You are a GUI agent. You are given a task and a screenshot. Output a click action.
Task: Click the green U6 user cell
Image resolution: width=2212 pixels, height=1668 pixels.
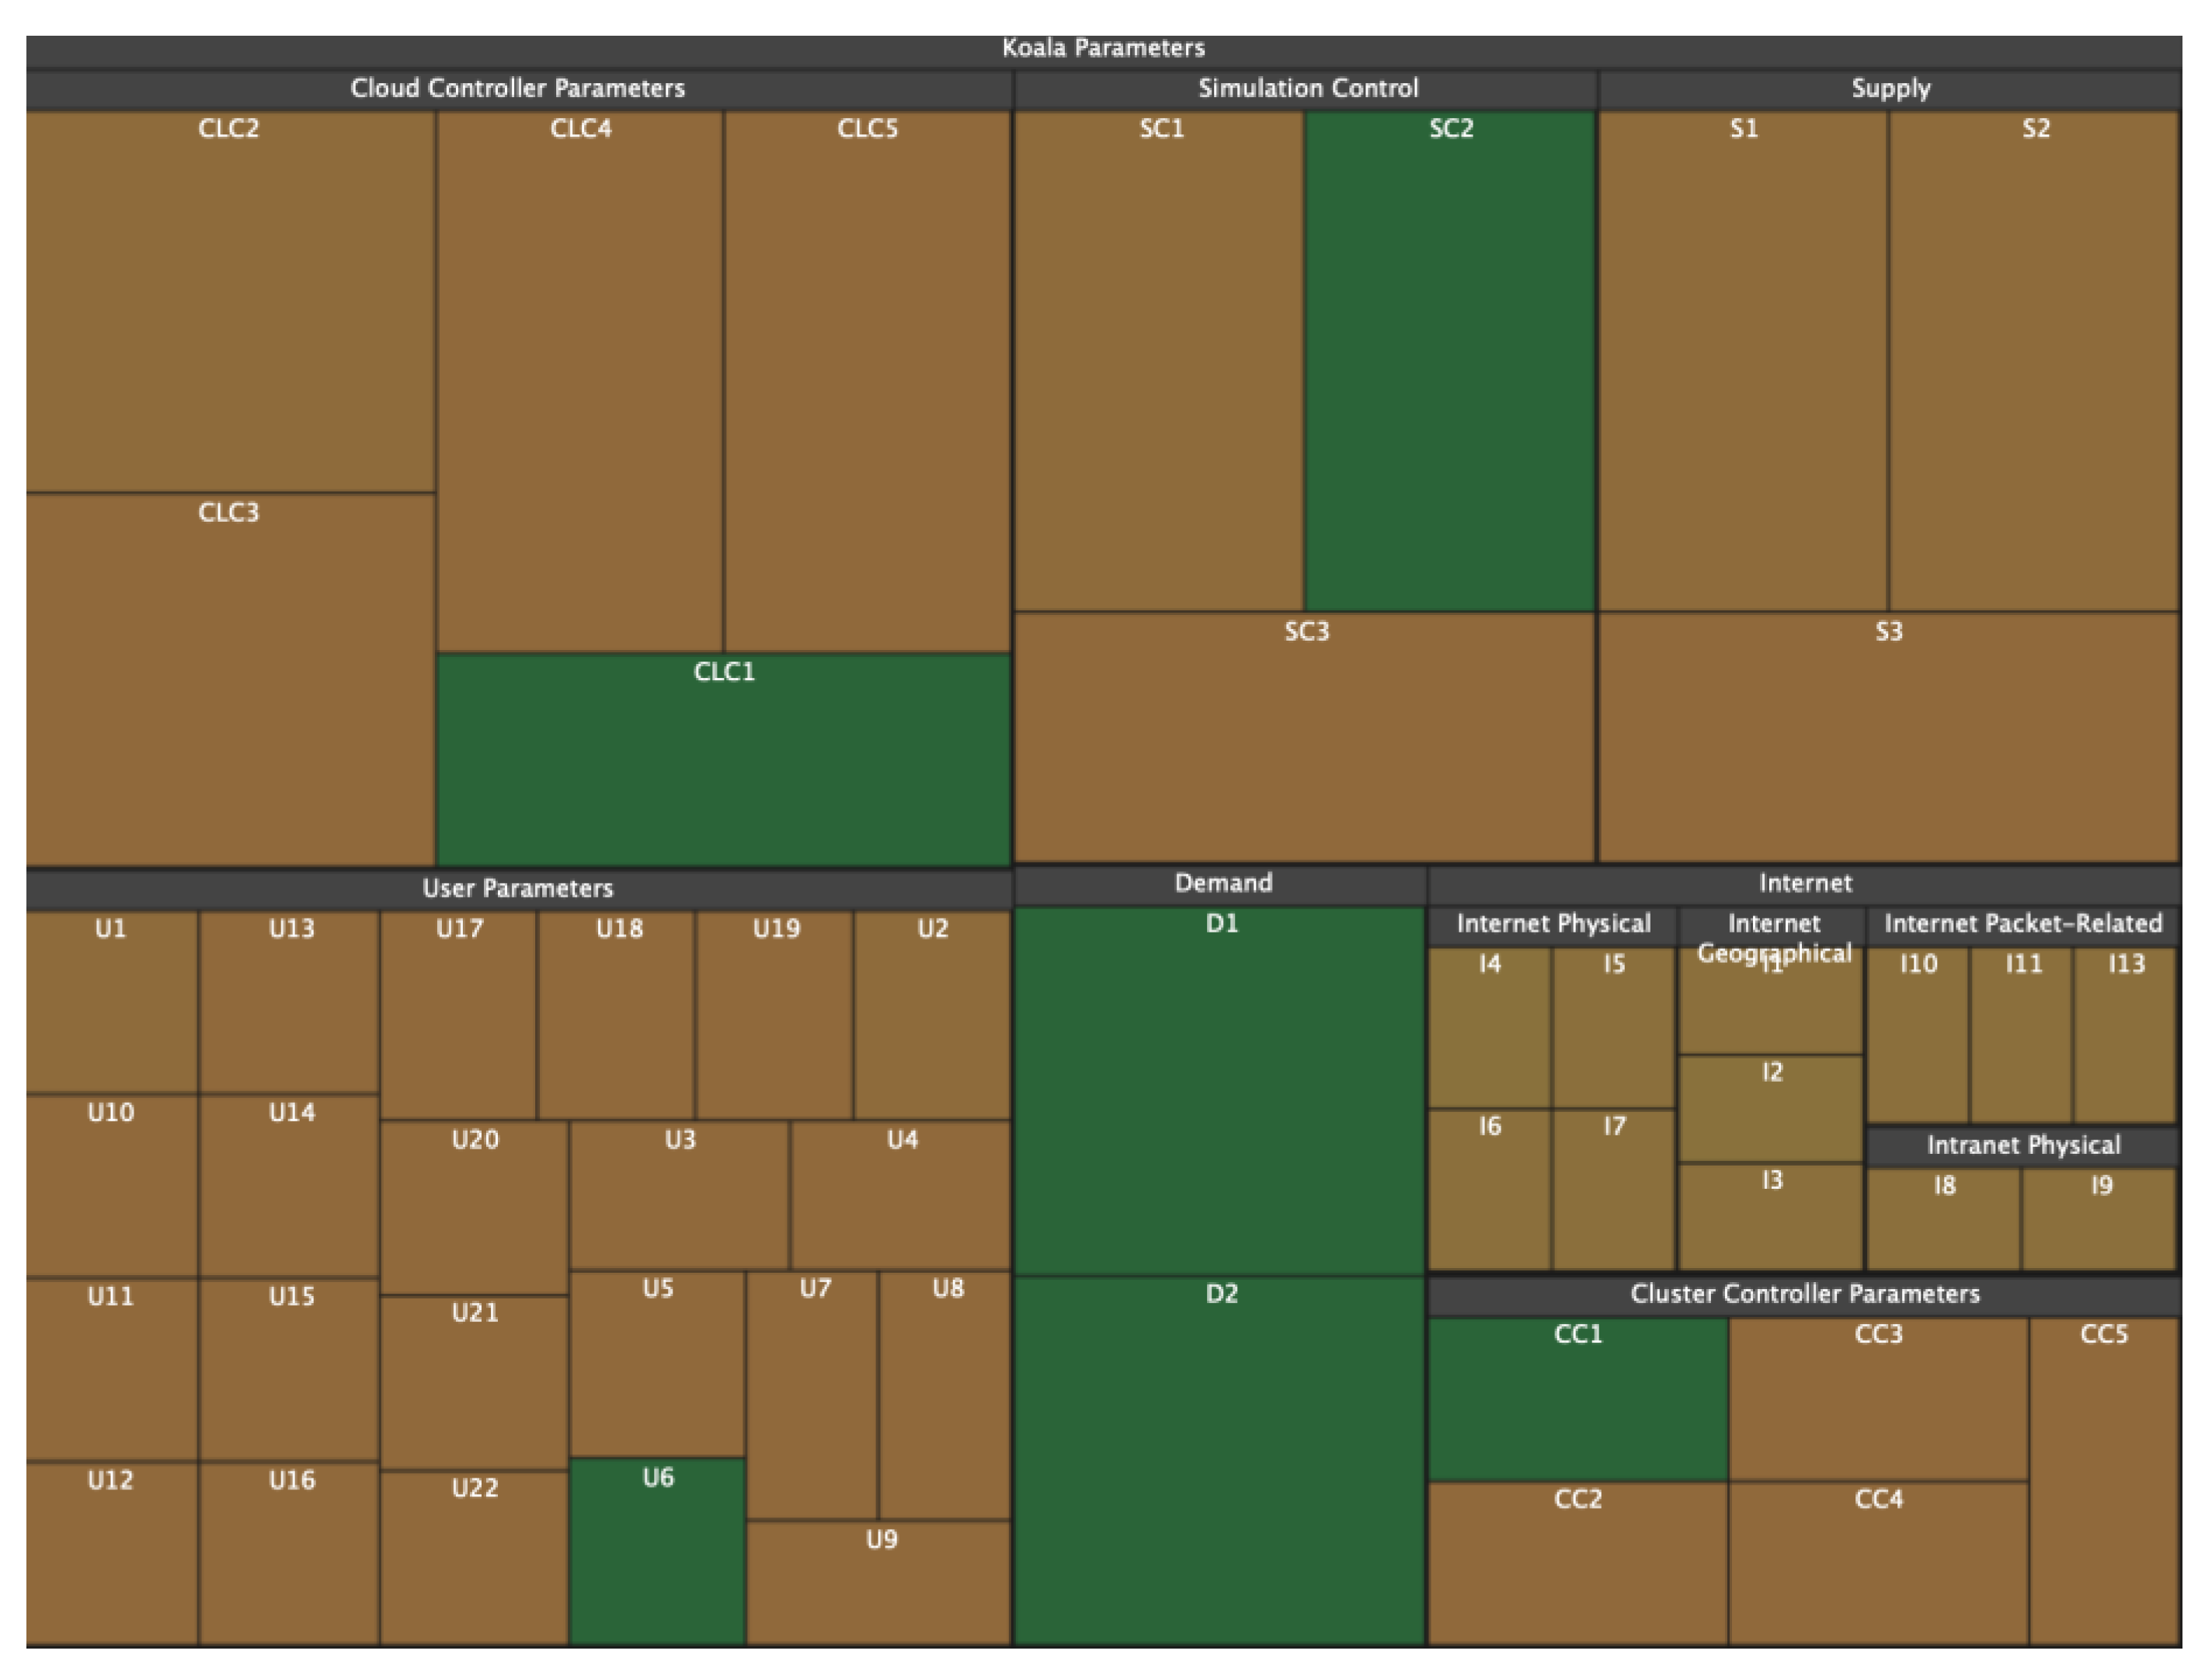(657, 1552)
